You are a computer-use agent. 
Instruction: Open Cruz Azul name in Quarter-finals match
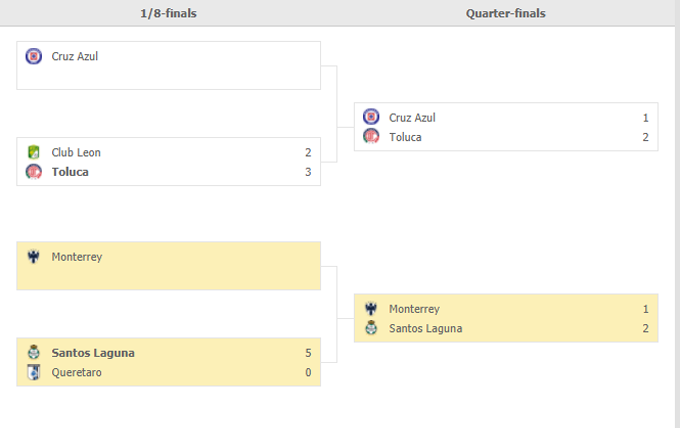[412, 117]
